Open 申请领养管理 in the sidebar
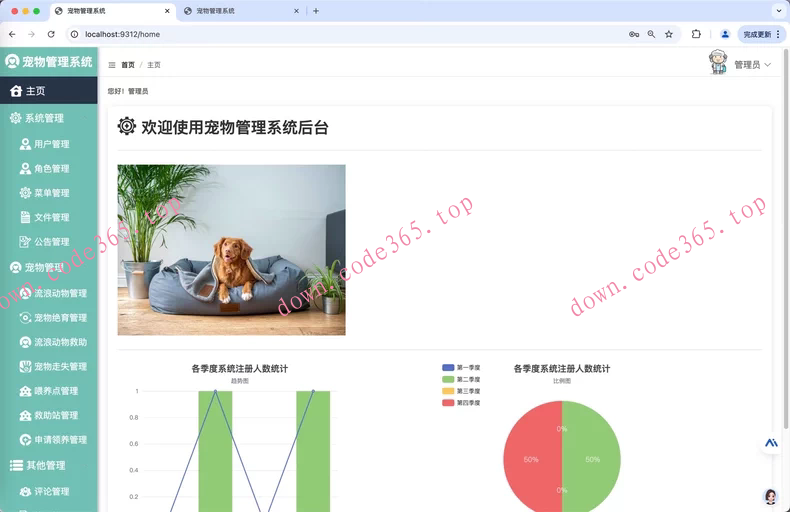 pyautogui.click(x=48, y=439)
